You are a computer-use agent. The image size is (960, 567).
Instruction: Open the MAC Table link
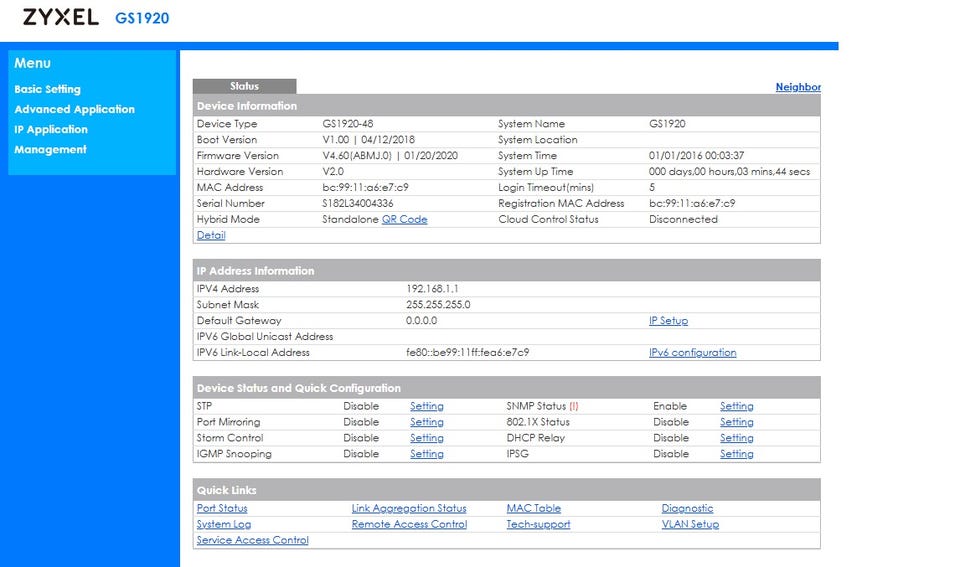pyautogui.click(x=533, y=508)
